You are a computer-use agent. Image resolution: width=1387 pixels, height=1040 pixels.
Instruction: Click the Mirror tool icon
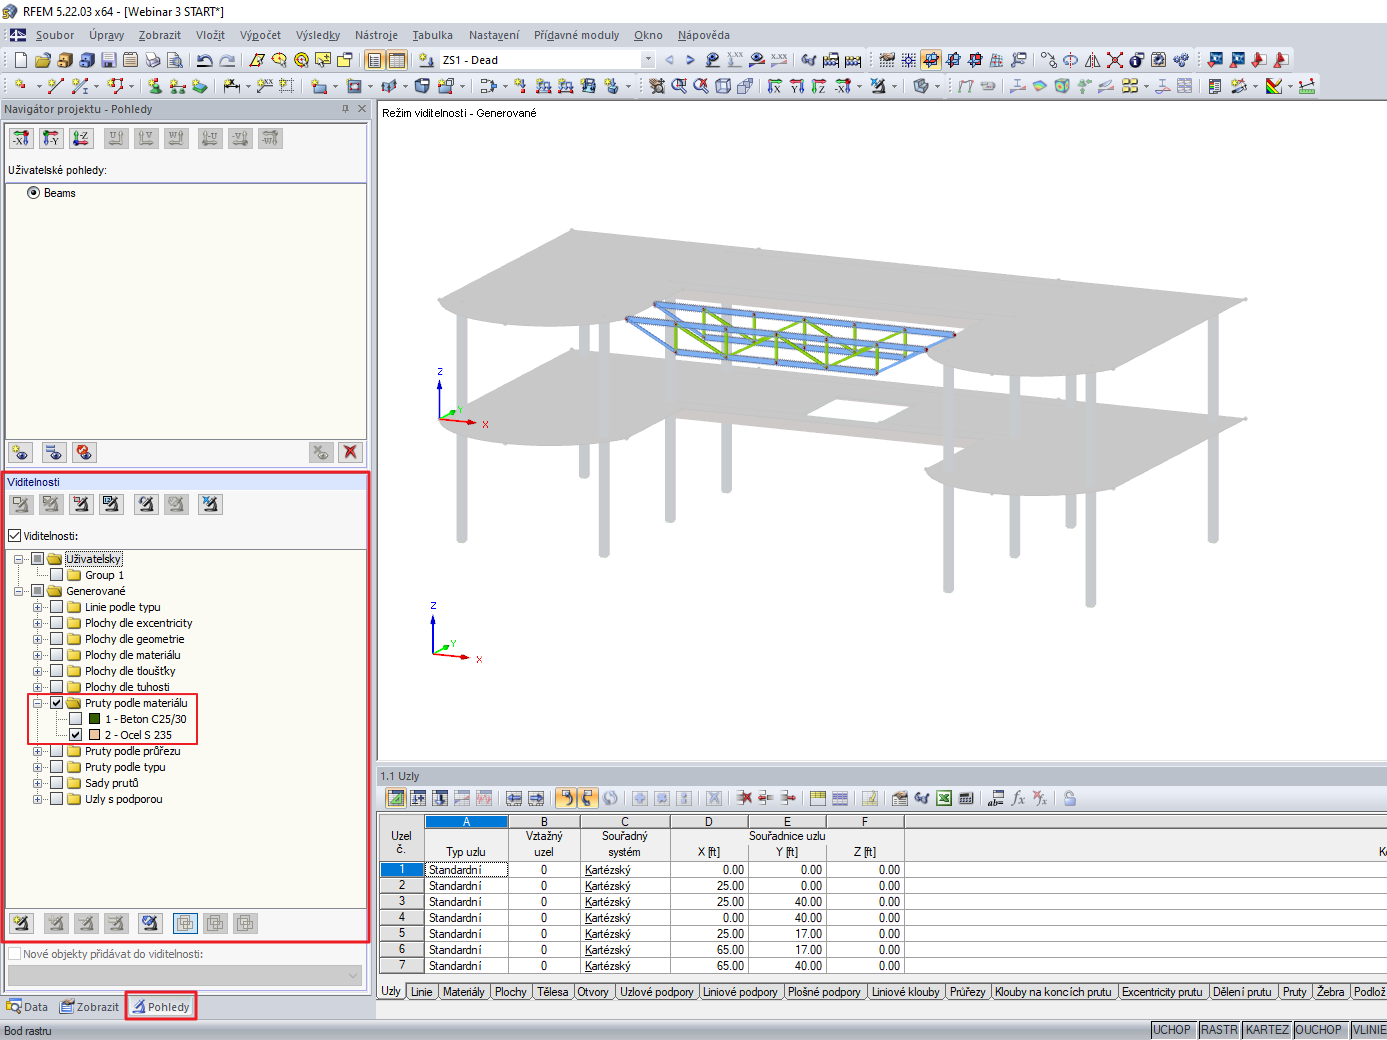[1093, 60]
